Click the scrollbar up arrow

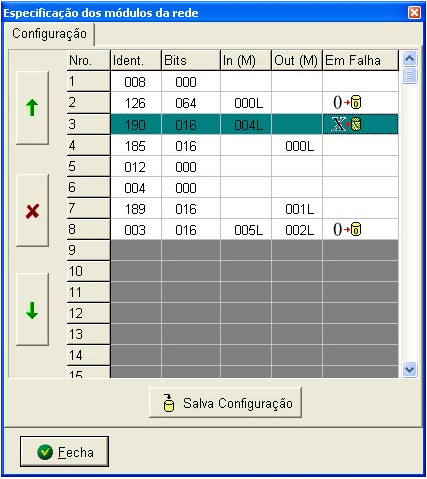pos(409,59)
